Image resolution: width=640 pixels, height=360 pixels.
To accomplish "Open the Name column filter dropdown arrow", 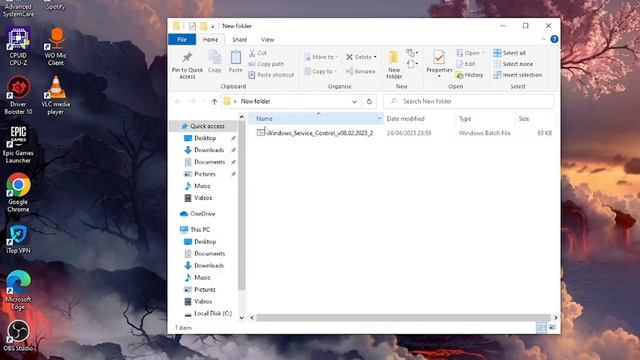I will pos(380,119).
